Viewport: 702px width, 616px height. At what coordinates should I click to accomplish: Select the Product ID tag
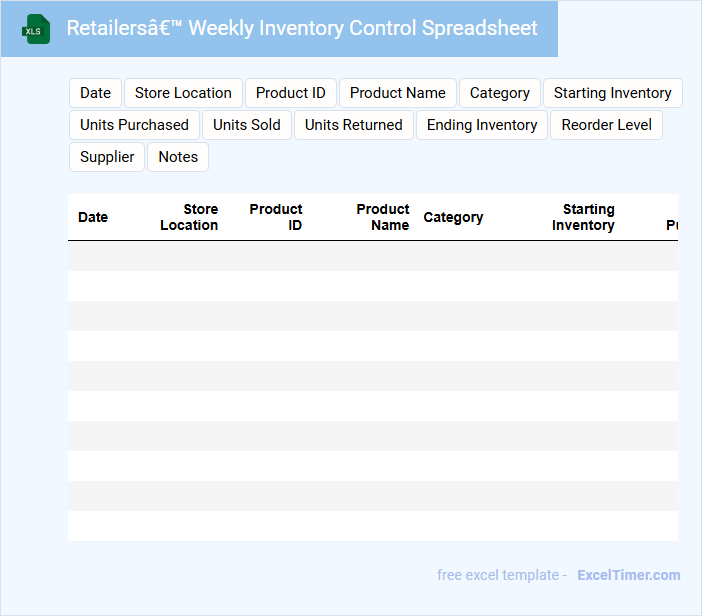pyautogui.click(x=290, y=93)
